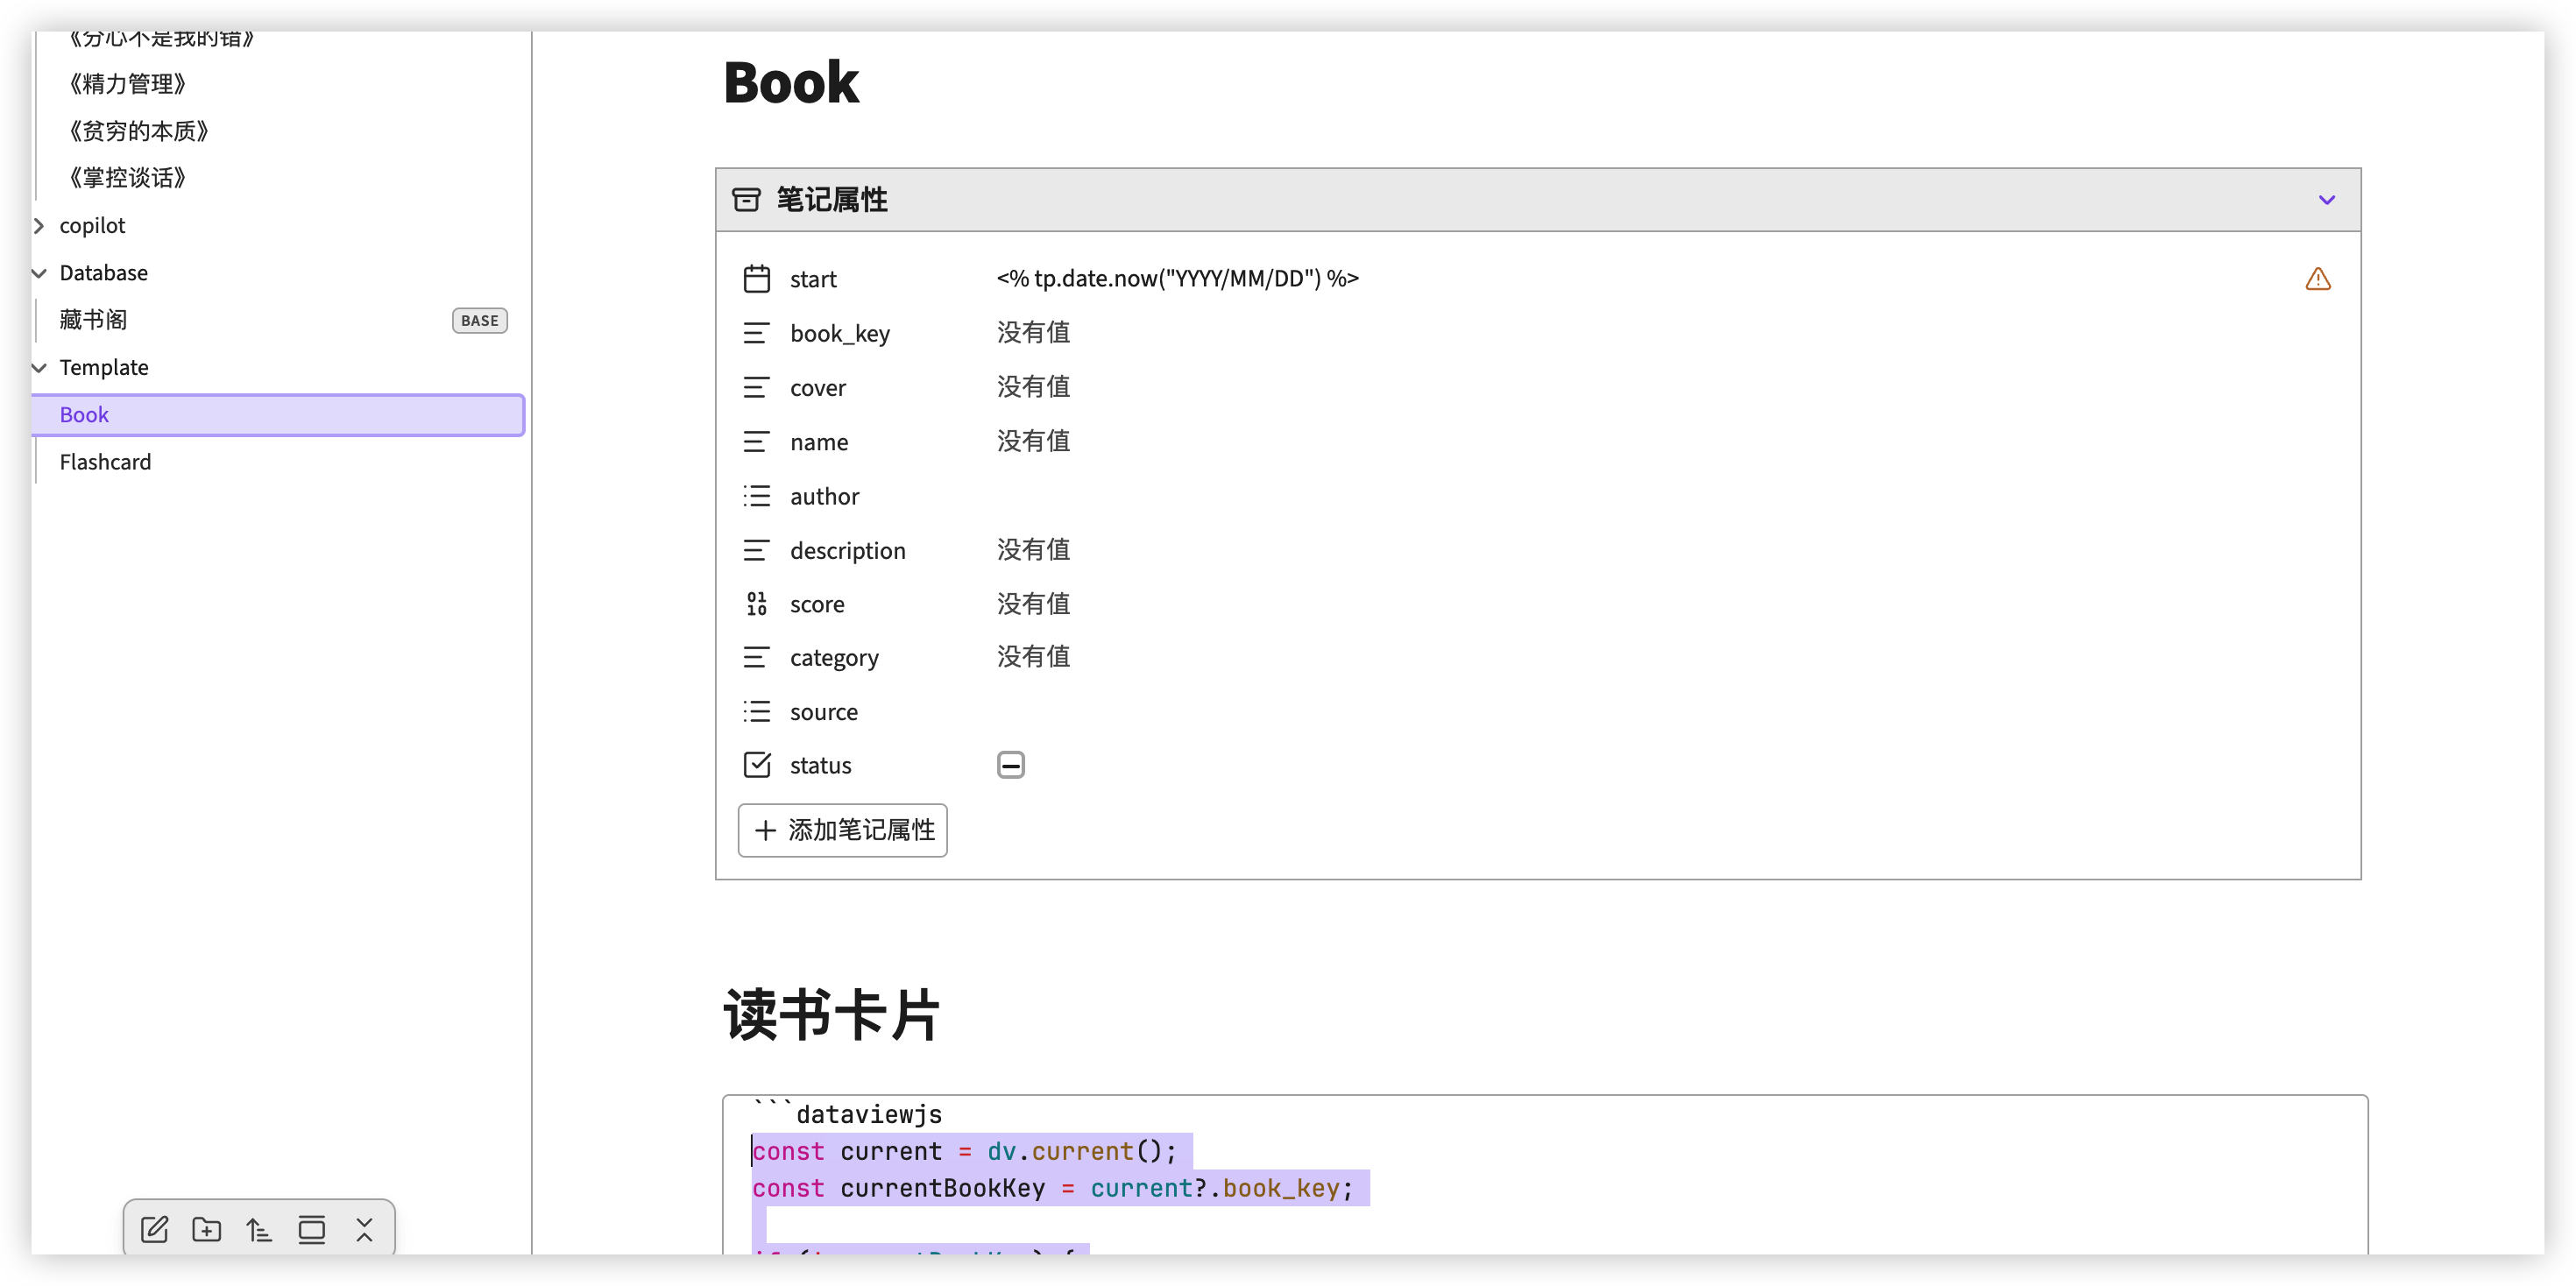Open the 《精力管理》 note
Viewport: 2576px width, 1286px height.
pyautogui.click(x=127, y=84)
